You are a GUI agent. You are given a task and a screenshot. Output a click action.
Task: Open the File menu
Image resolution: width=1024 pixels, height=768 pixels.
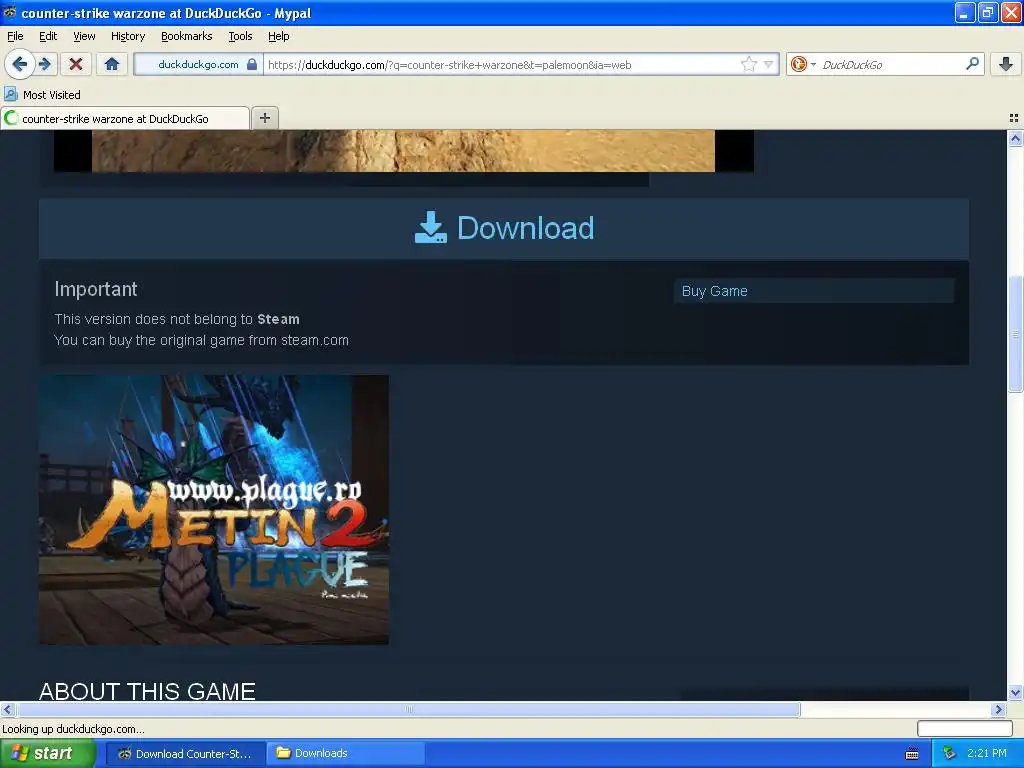pos(15,36)
